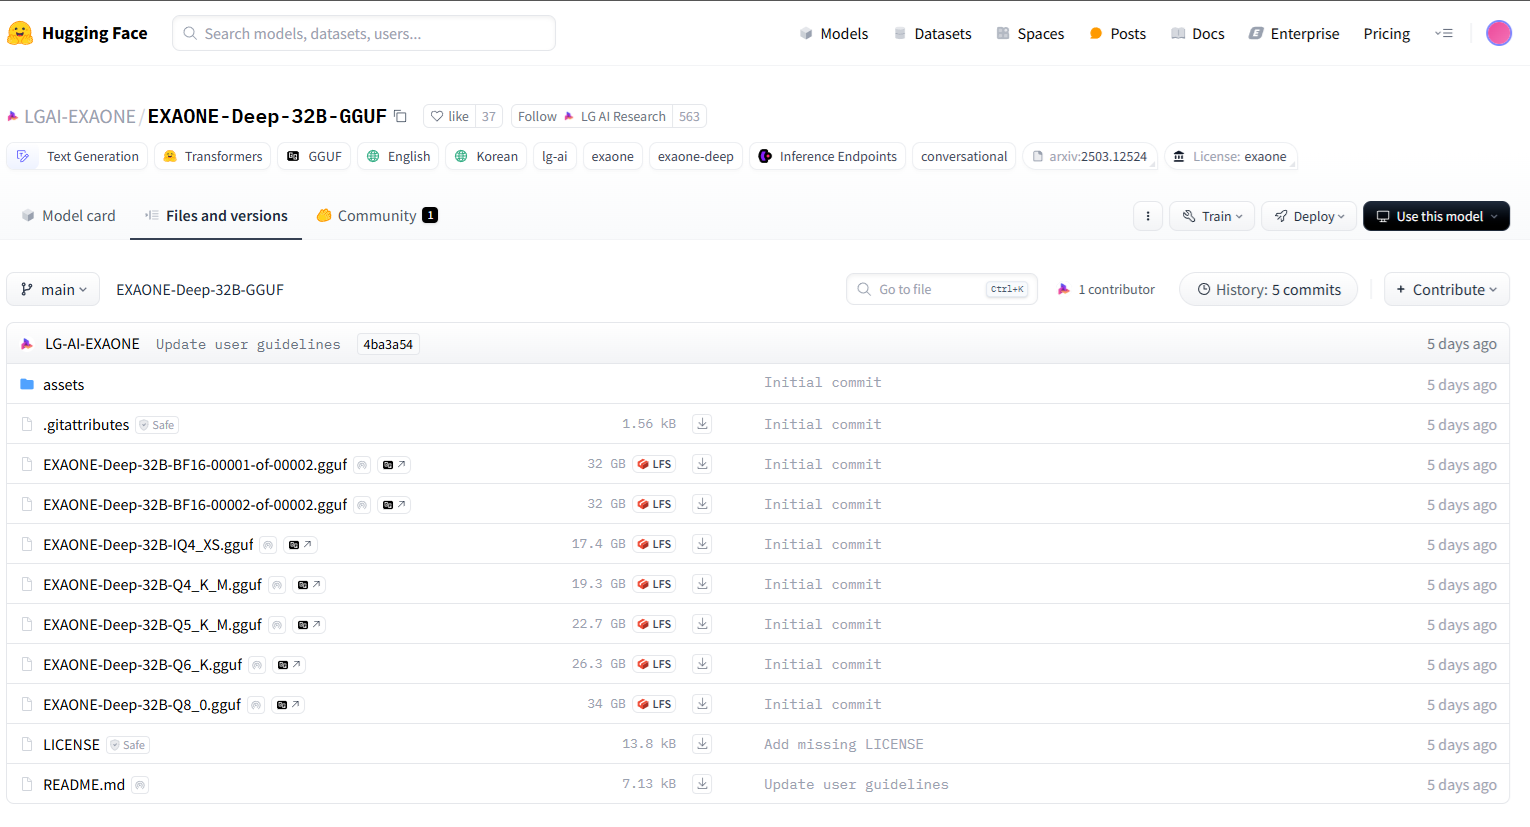Download the README.md file
The width and height of the screenshot is (1530, 827).
[703, 784]
